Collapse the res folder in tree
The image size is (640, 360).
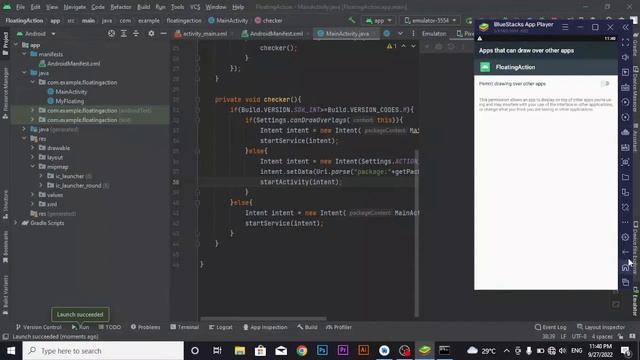coord(25,139)
